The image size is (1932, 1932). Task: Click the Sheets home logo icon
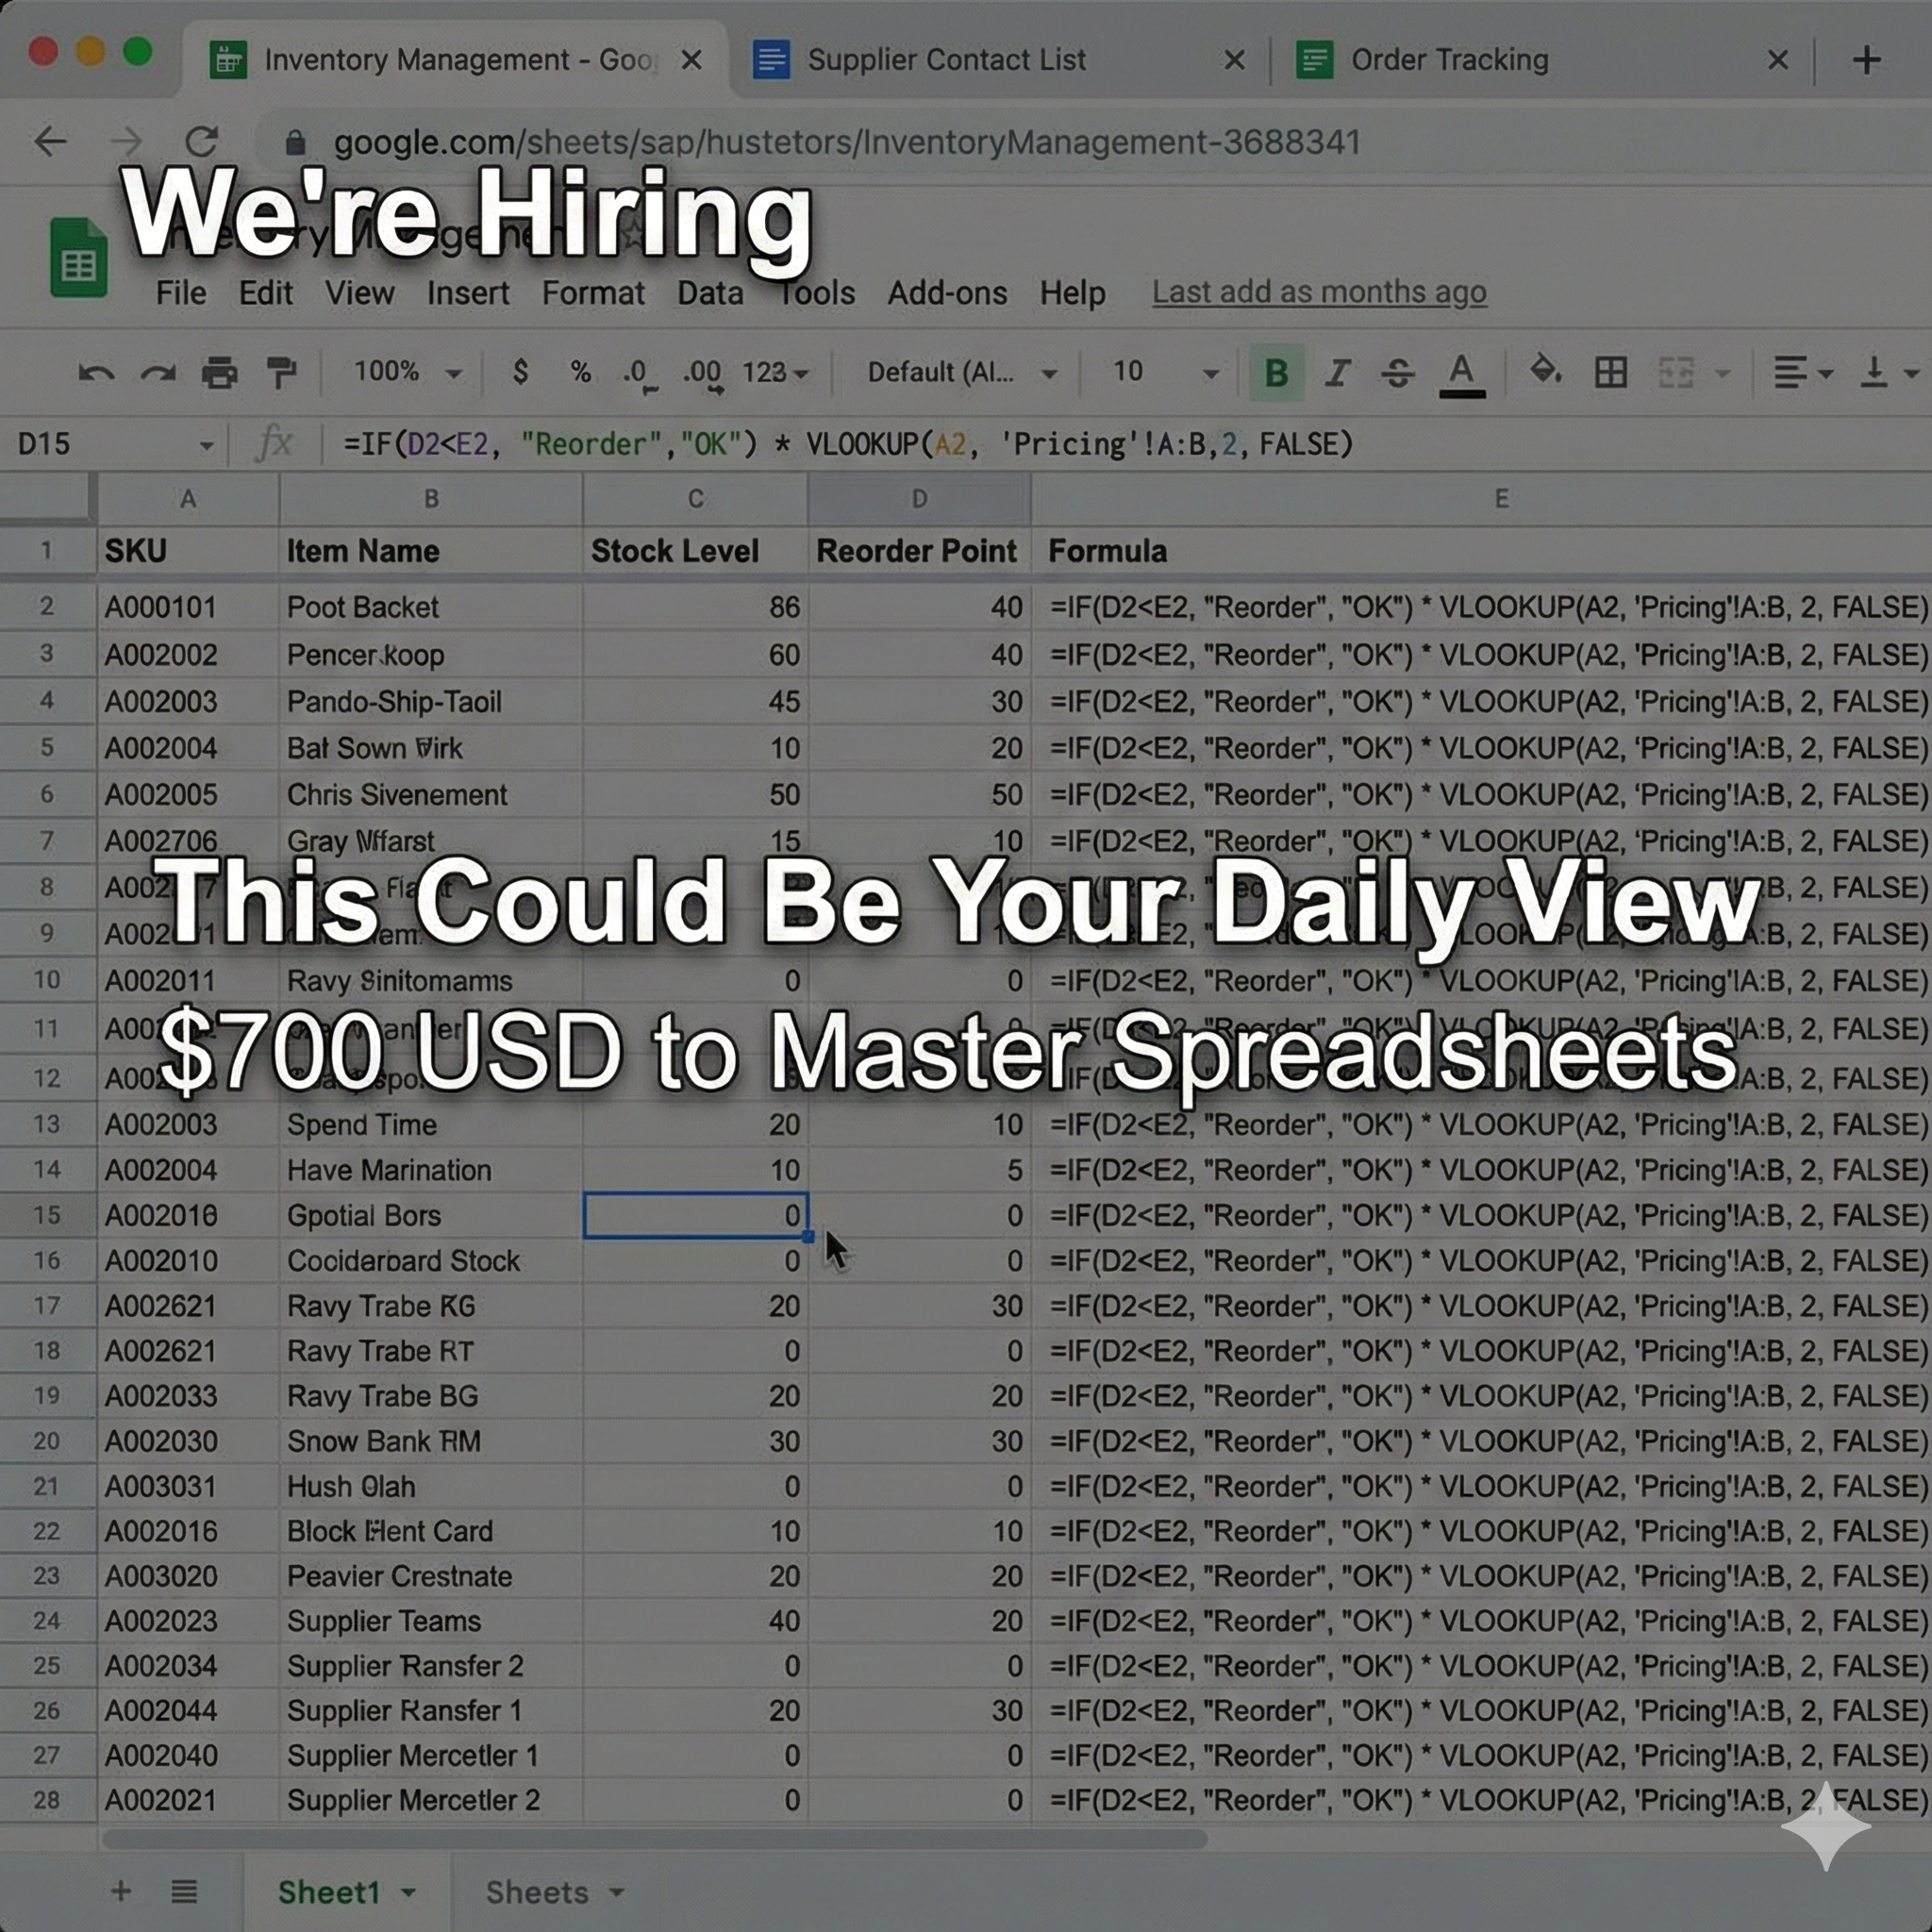pos(78,258)
